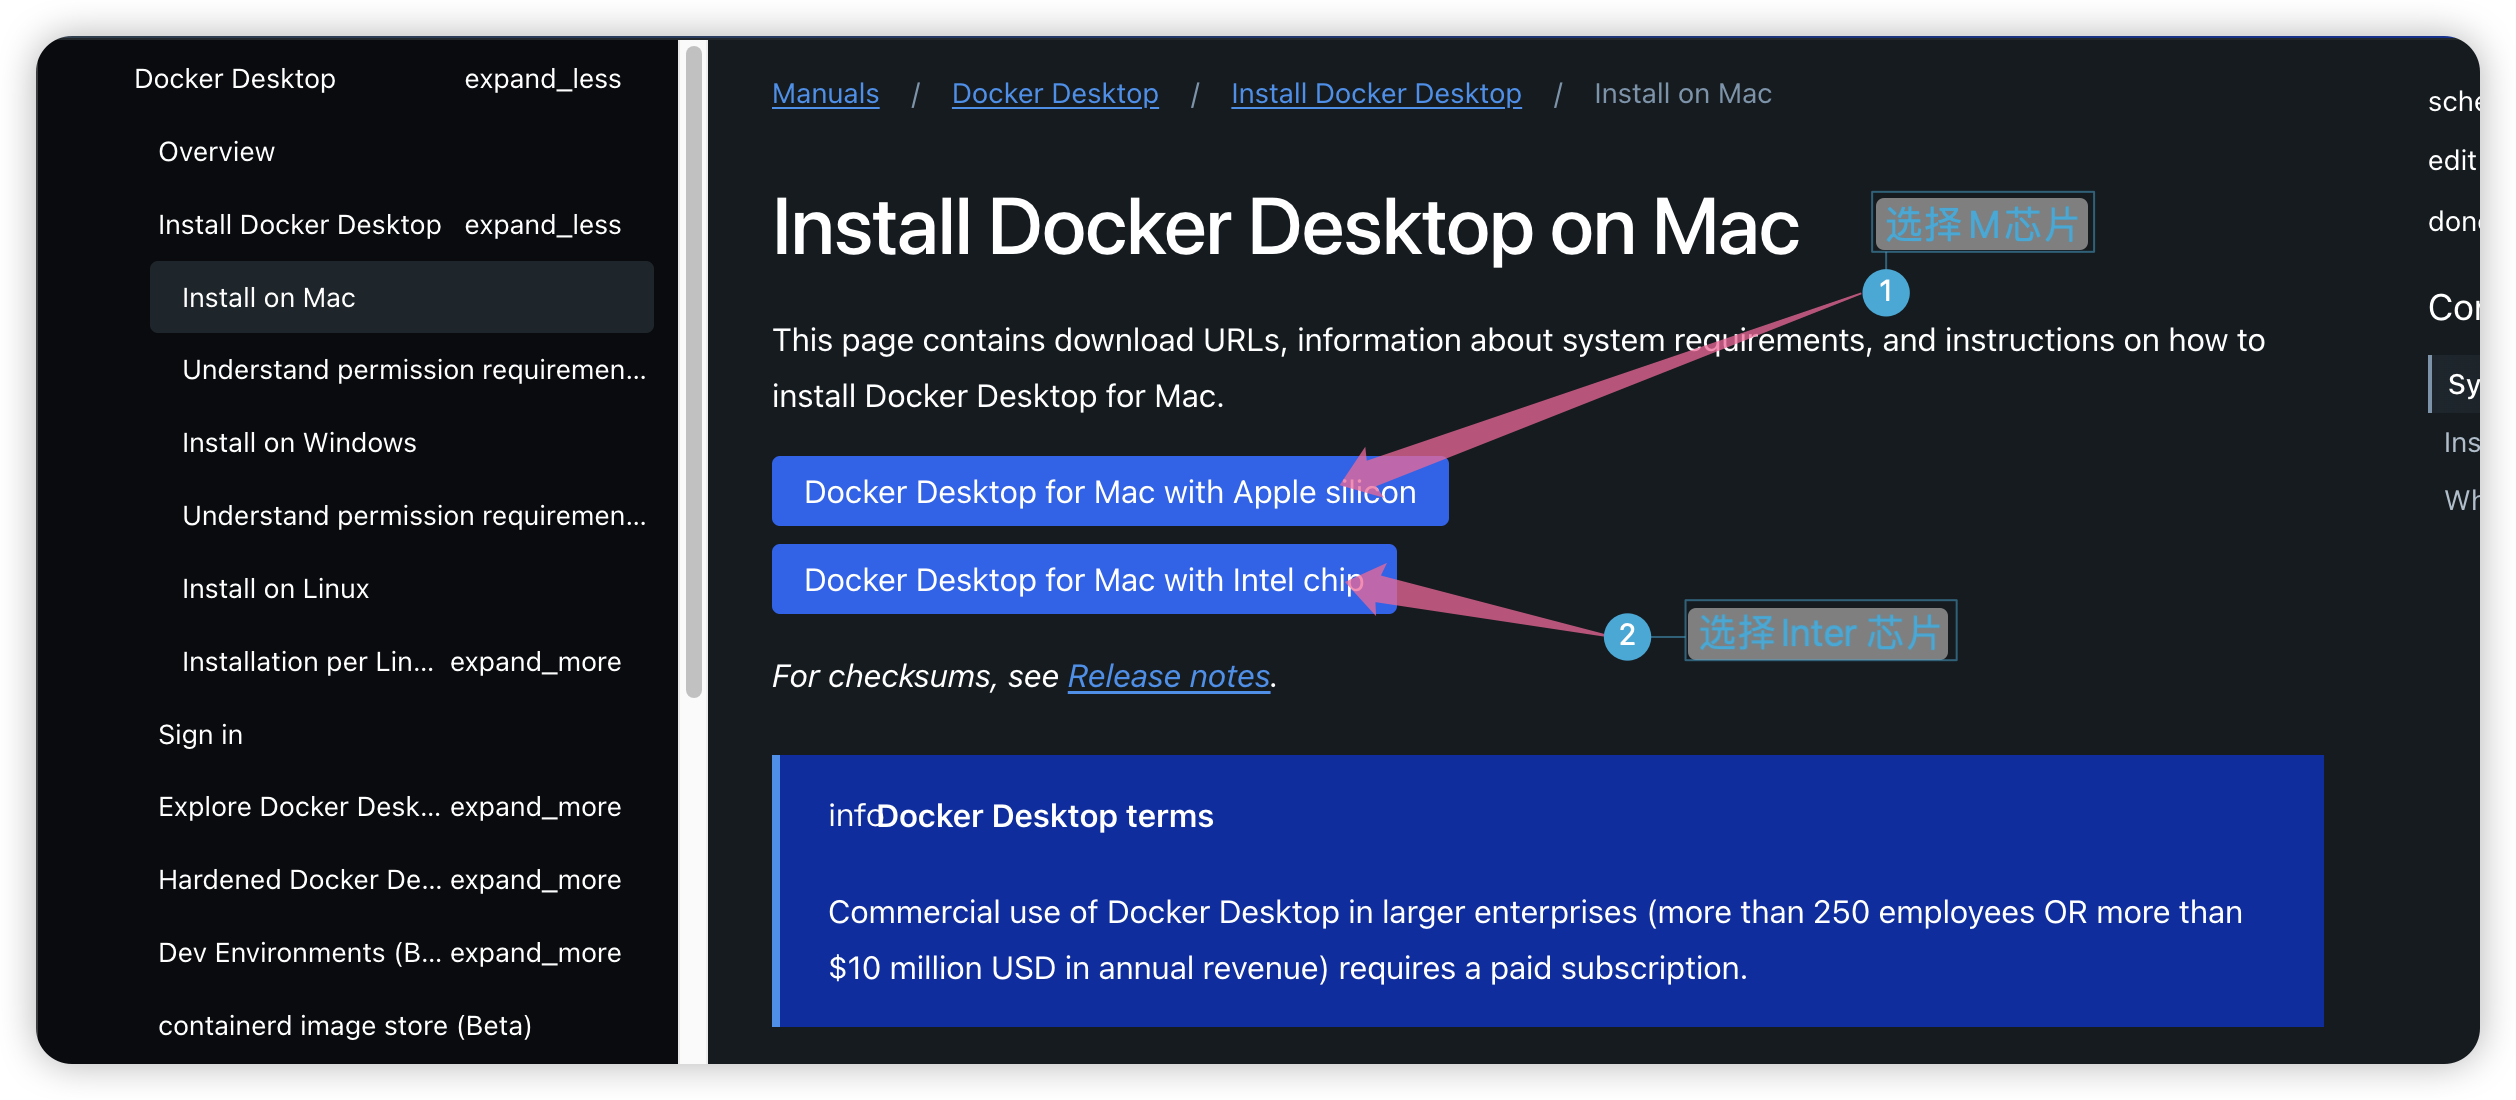Viewport: 2516px width, 1100px height.
Task: Click the schedule icon in the right sidebar
Action: pyautogui.click(x=2460, y=100)
